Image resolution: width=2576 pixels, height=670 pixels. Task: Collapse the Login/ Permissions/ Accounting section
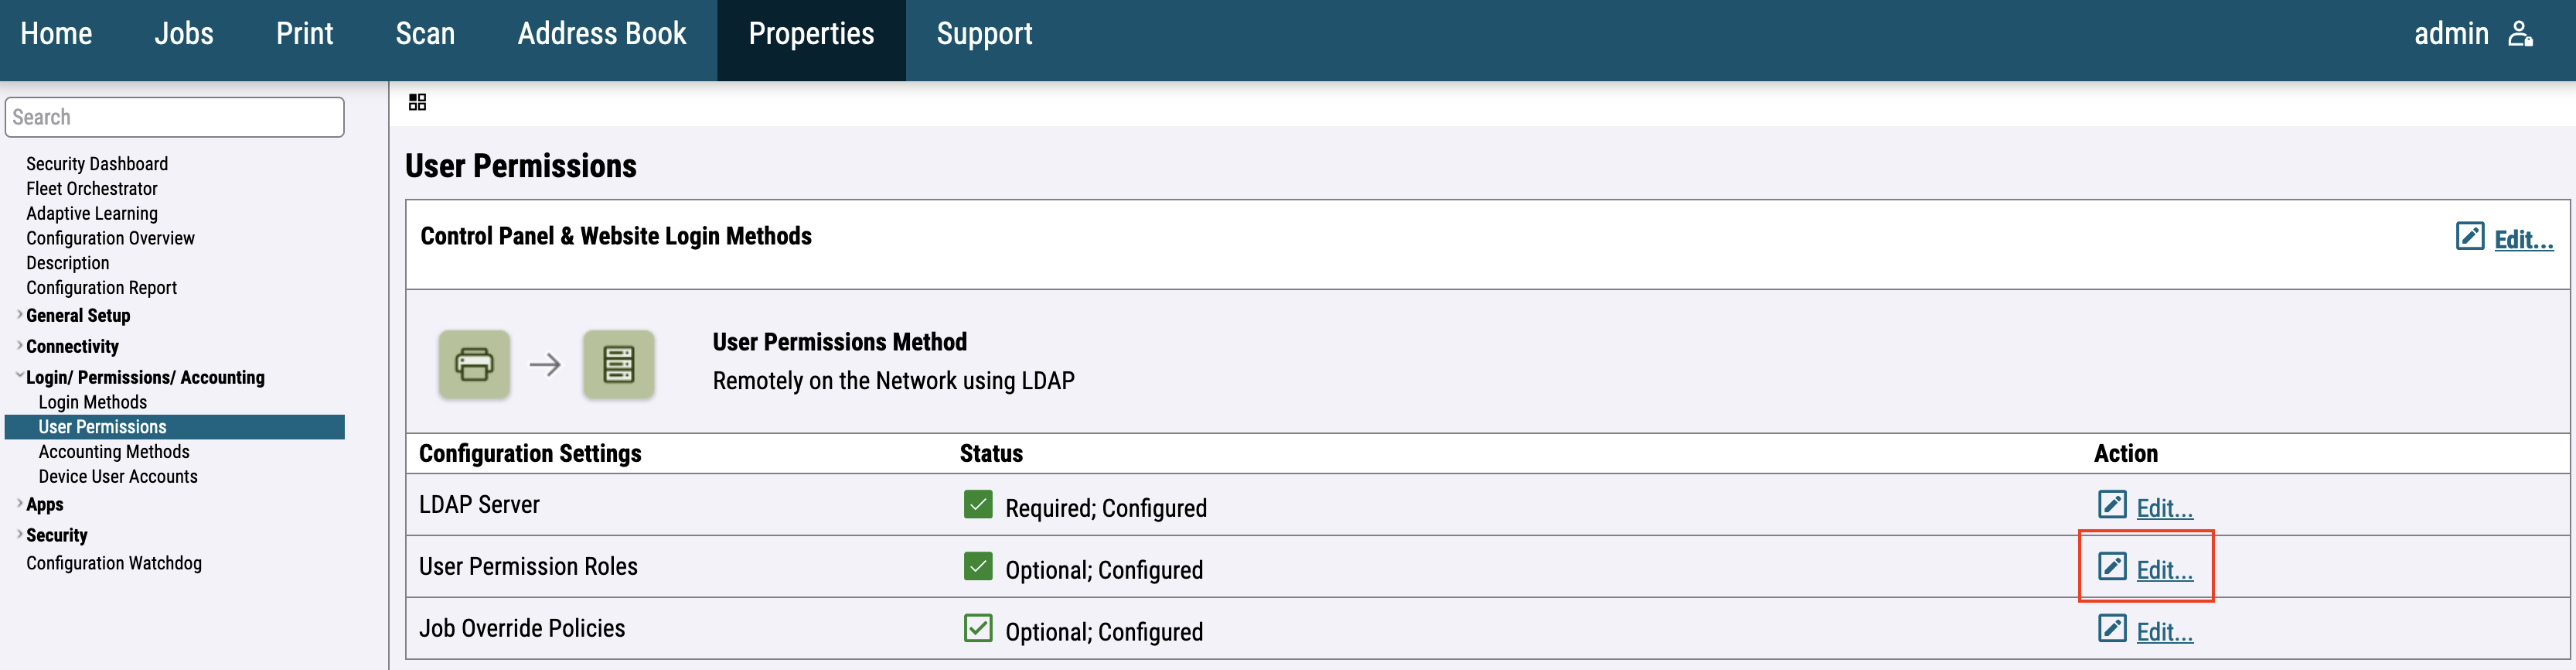(19, 376)
